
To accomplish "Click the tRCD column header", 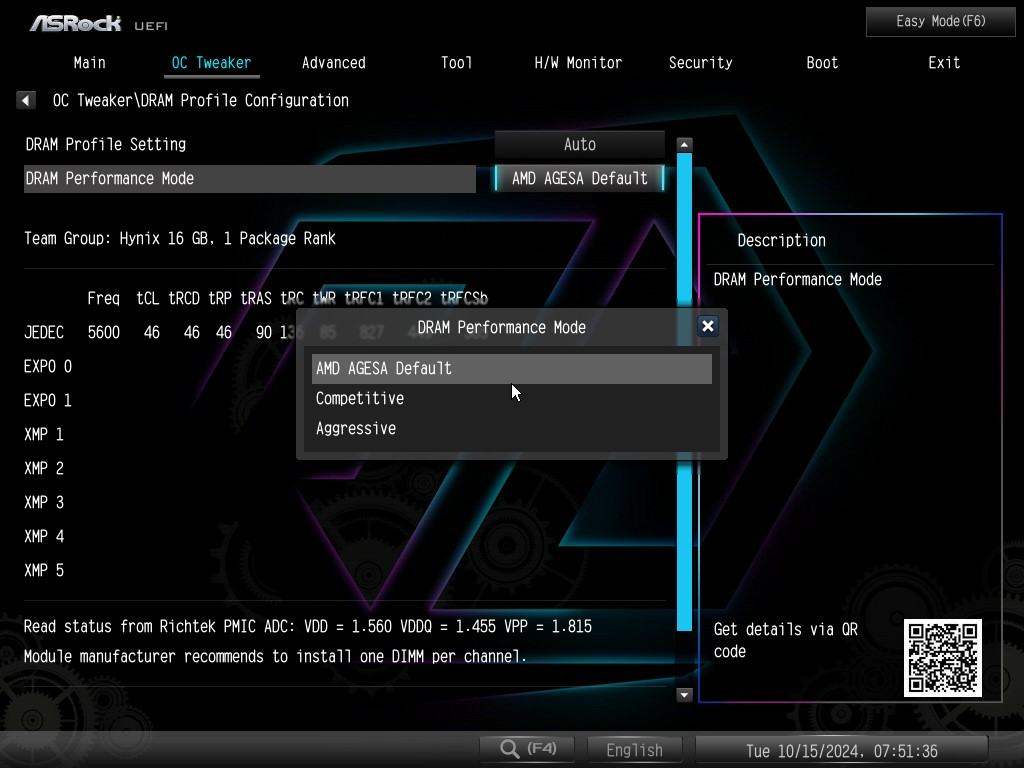I will tap(184, 298).
